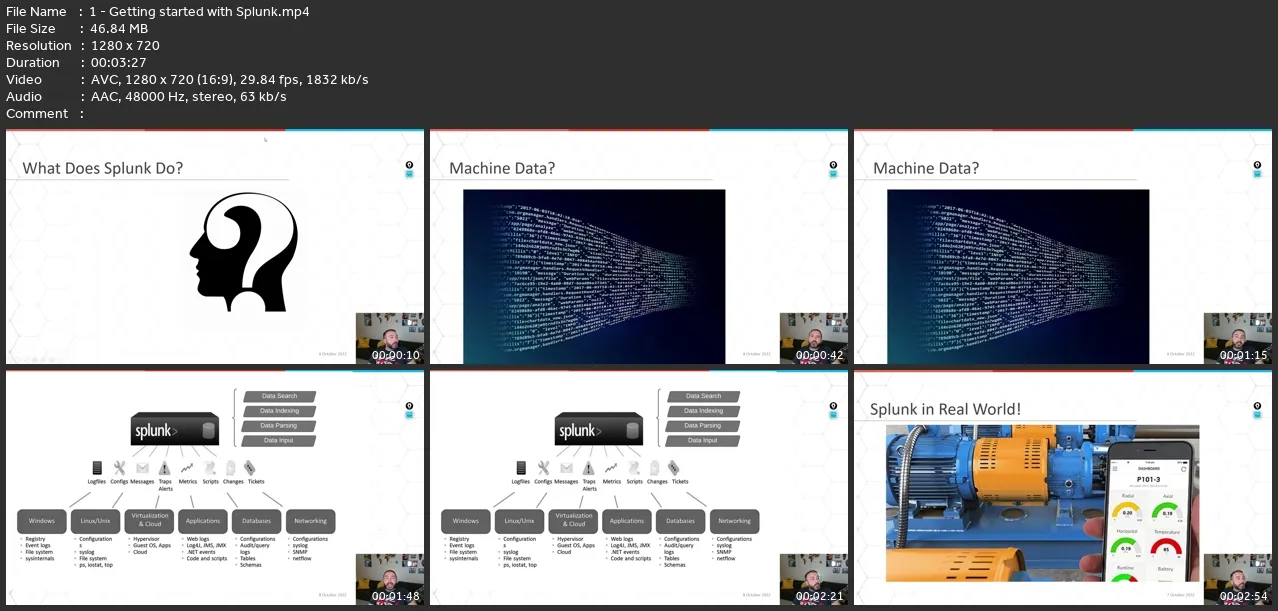
Task: Click the 00:01:15 timestamp label
Action: pos(1243,355)
